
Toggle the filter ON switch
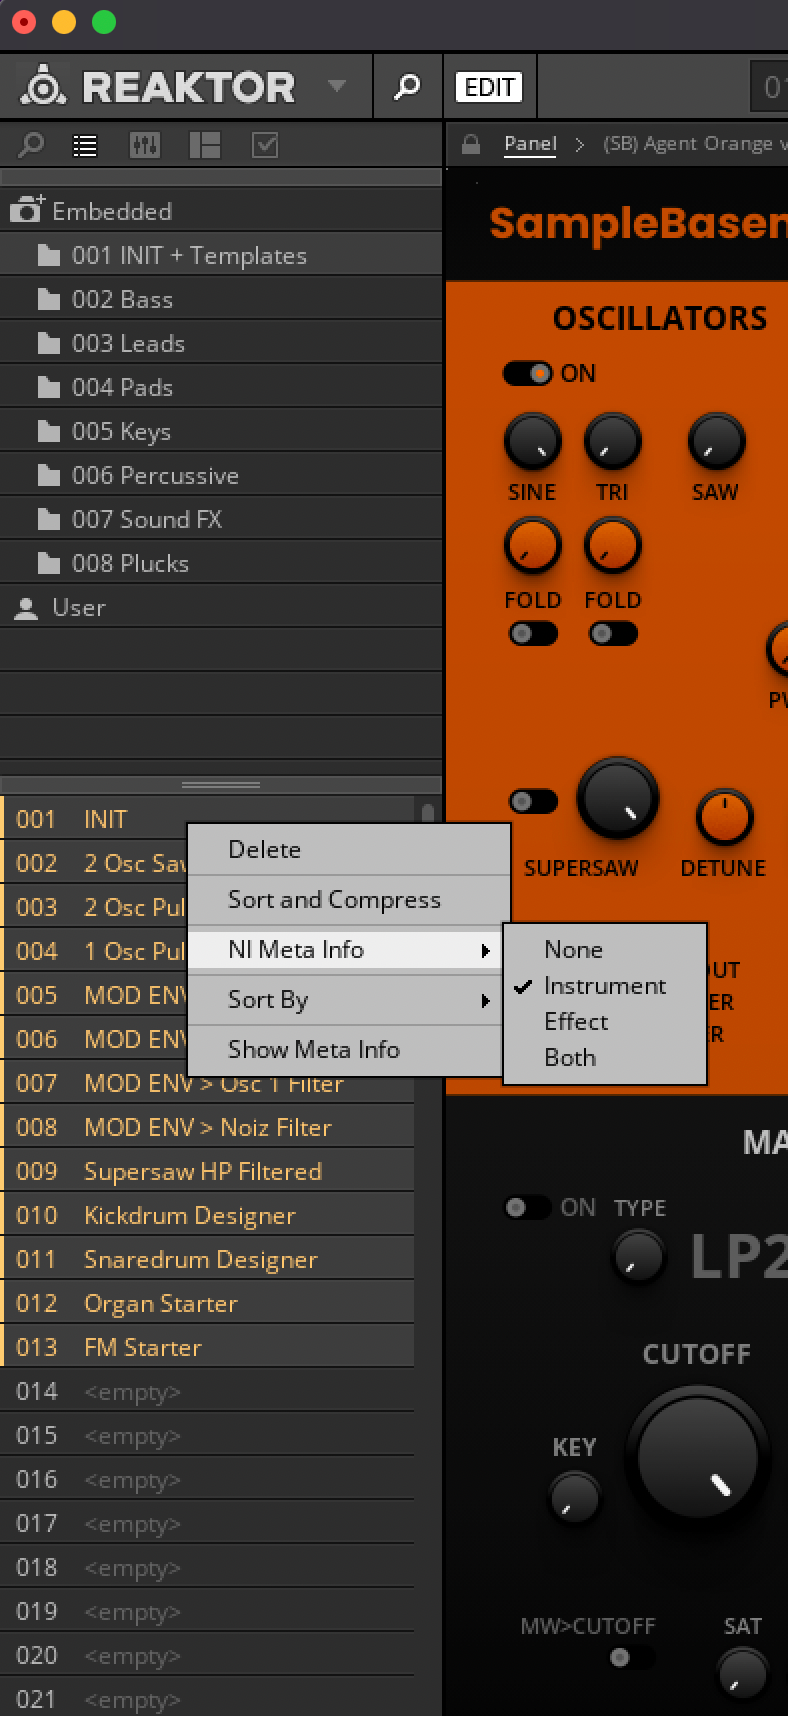[x=528, y=1207]
